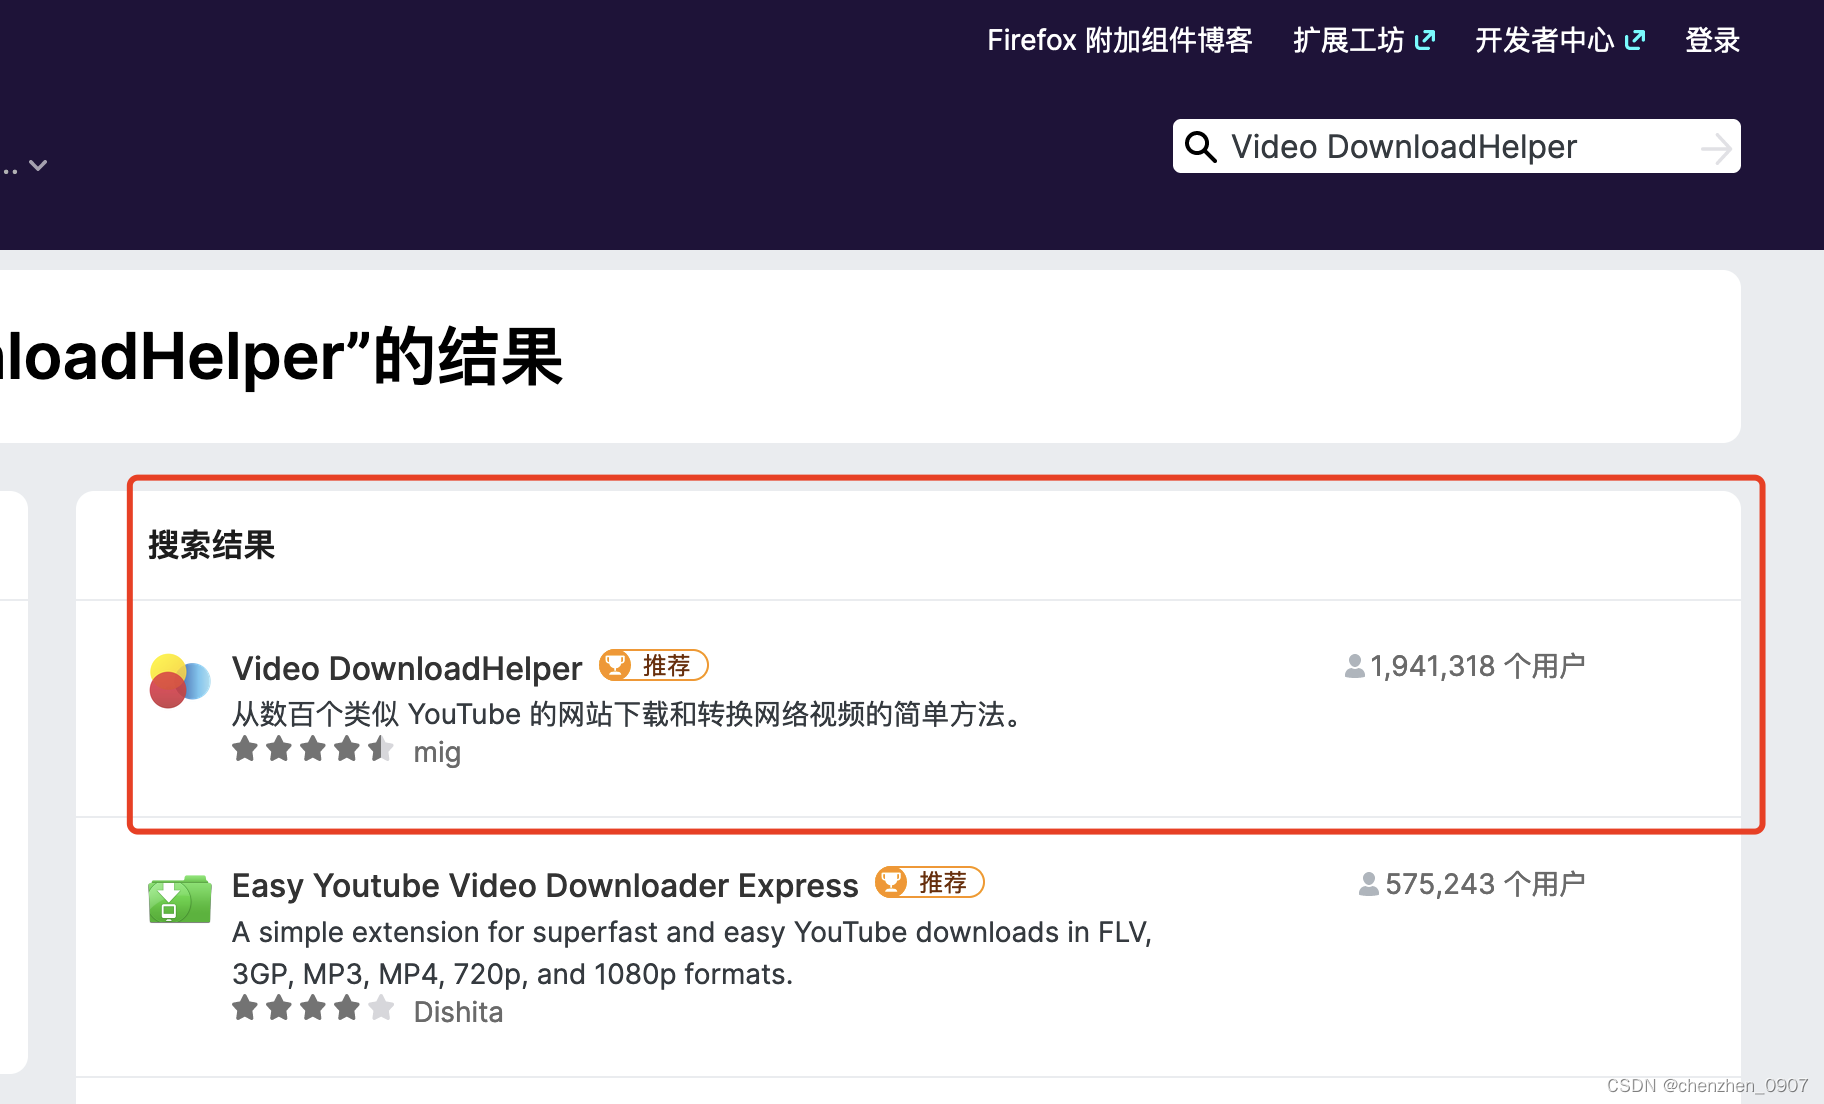Open the Video DownloadHelper result title
The image size is (1824, 1104).
407,668
